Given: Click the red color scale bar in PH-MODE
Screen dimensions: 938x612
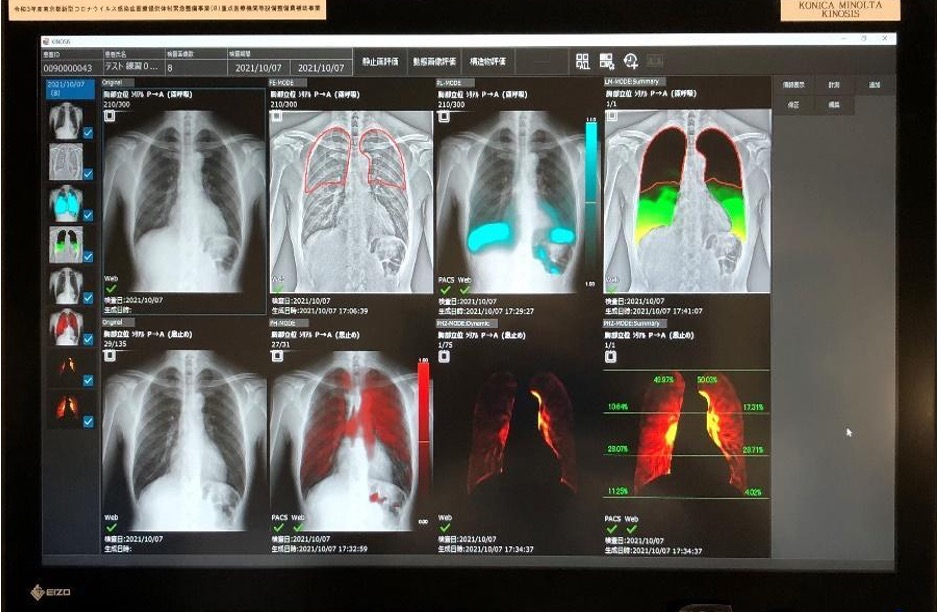Looking at the screenshot, I should (x=423, y=440).
